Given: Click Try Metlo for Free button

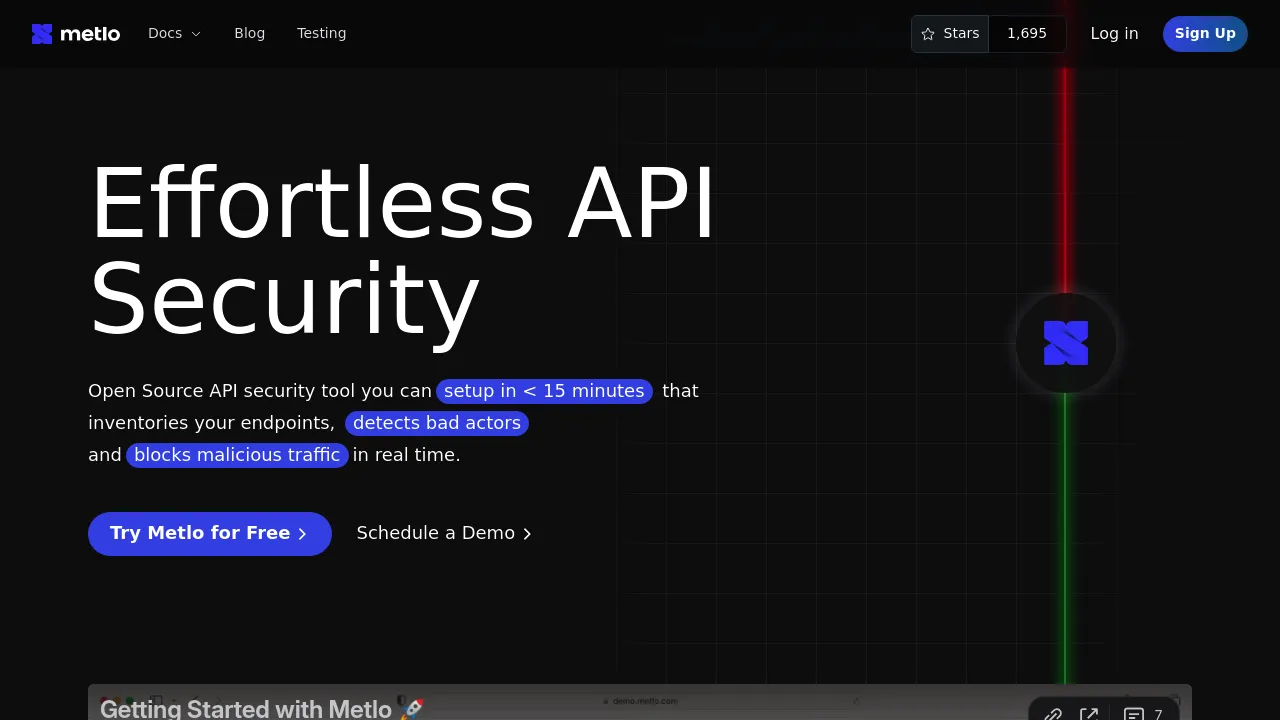Looking at the screenshot, I should coord(210,534).
